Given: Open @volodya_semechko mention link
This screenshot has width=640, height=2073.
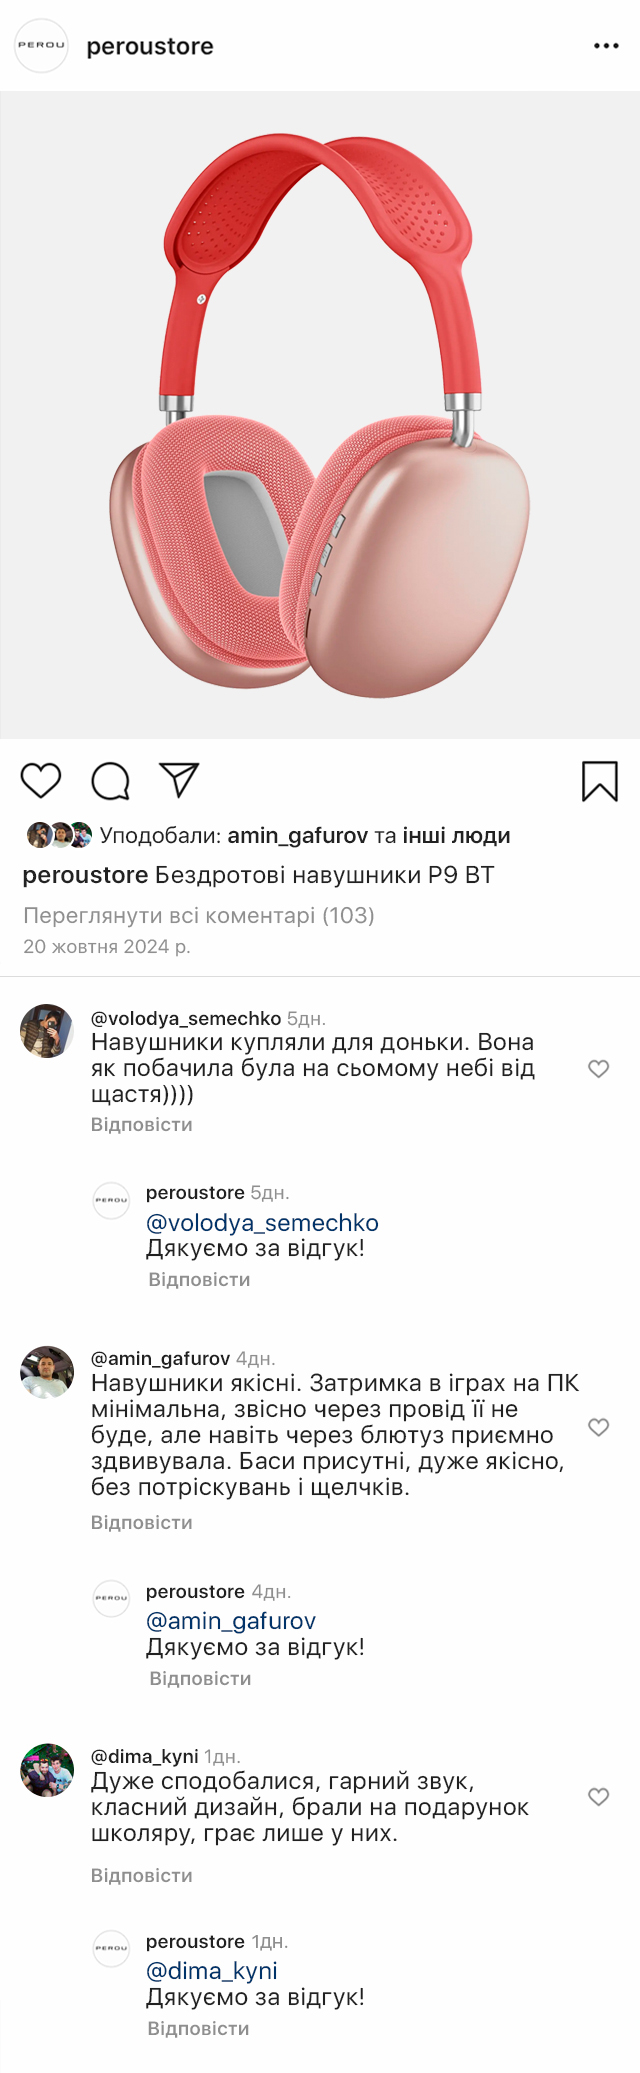Looking at the screenshot, I should coord(262,1222).
